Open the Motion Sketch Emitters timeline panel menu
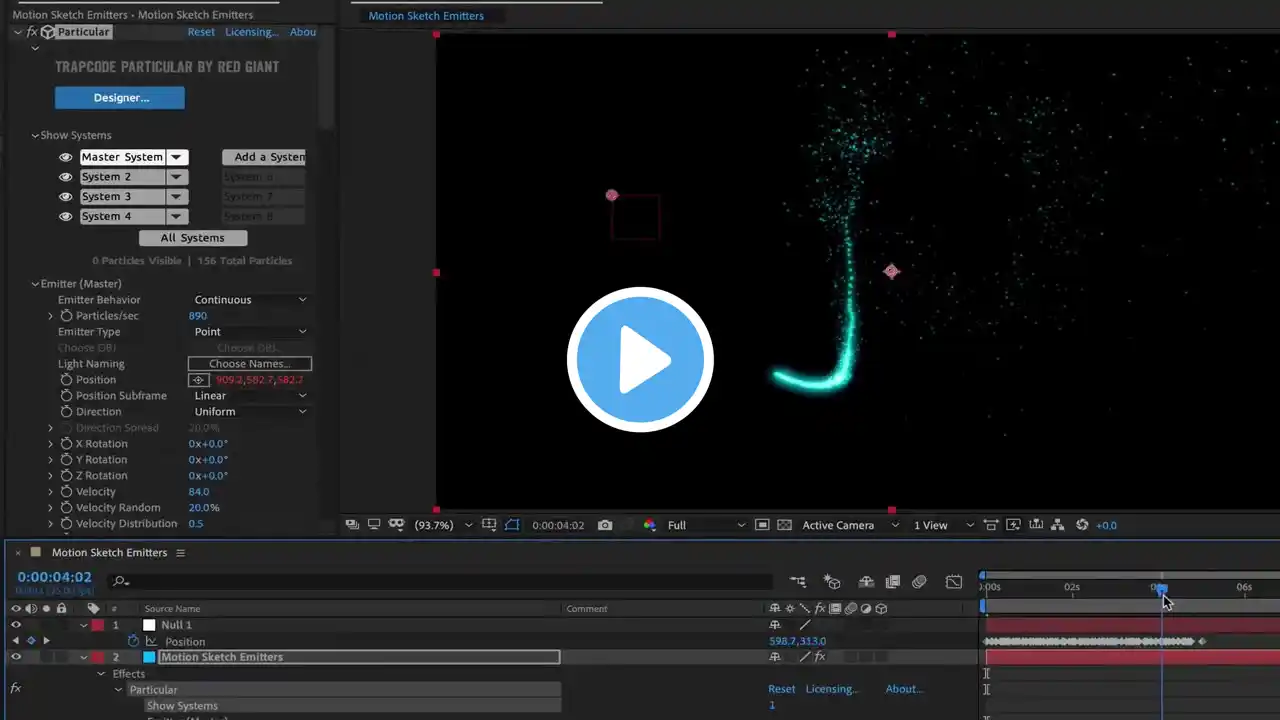 point(181,553)
